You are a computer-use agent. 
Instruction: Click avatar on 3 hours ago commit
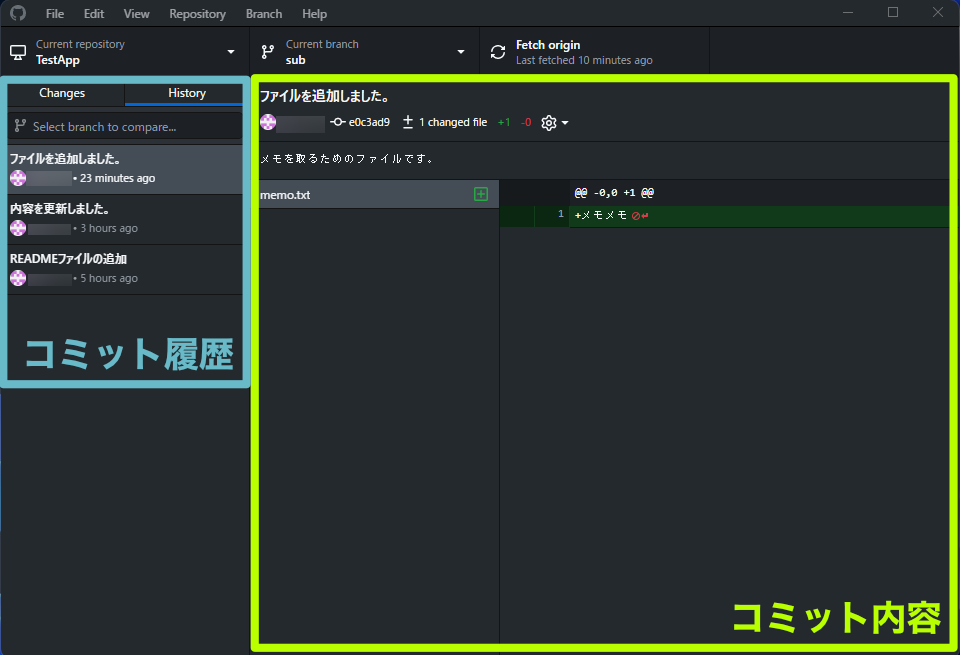click(x=18, y=228)
